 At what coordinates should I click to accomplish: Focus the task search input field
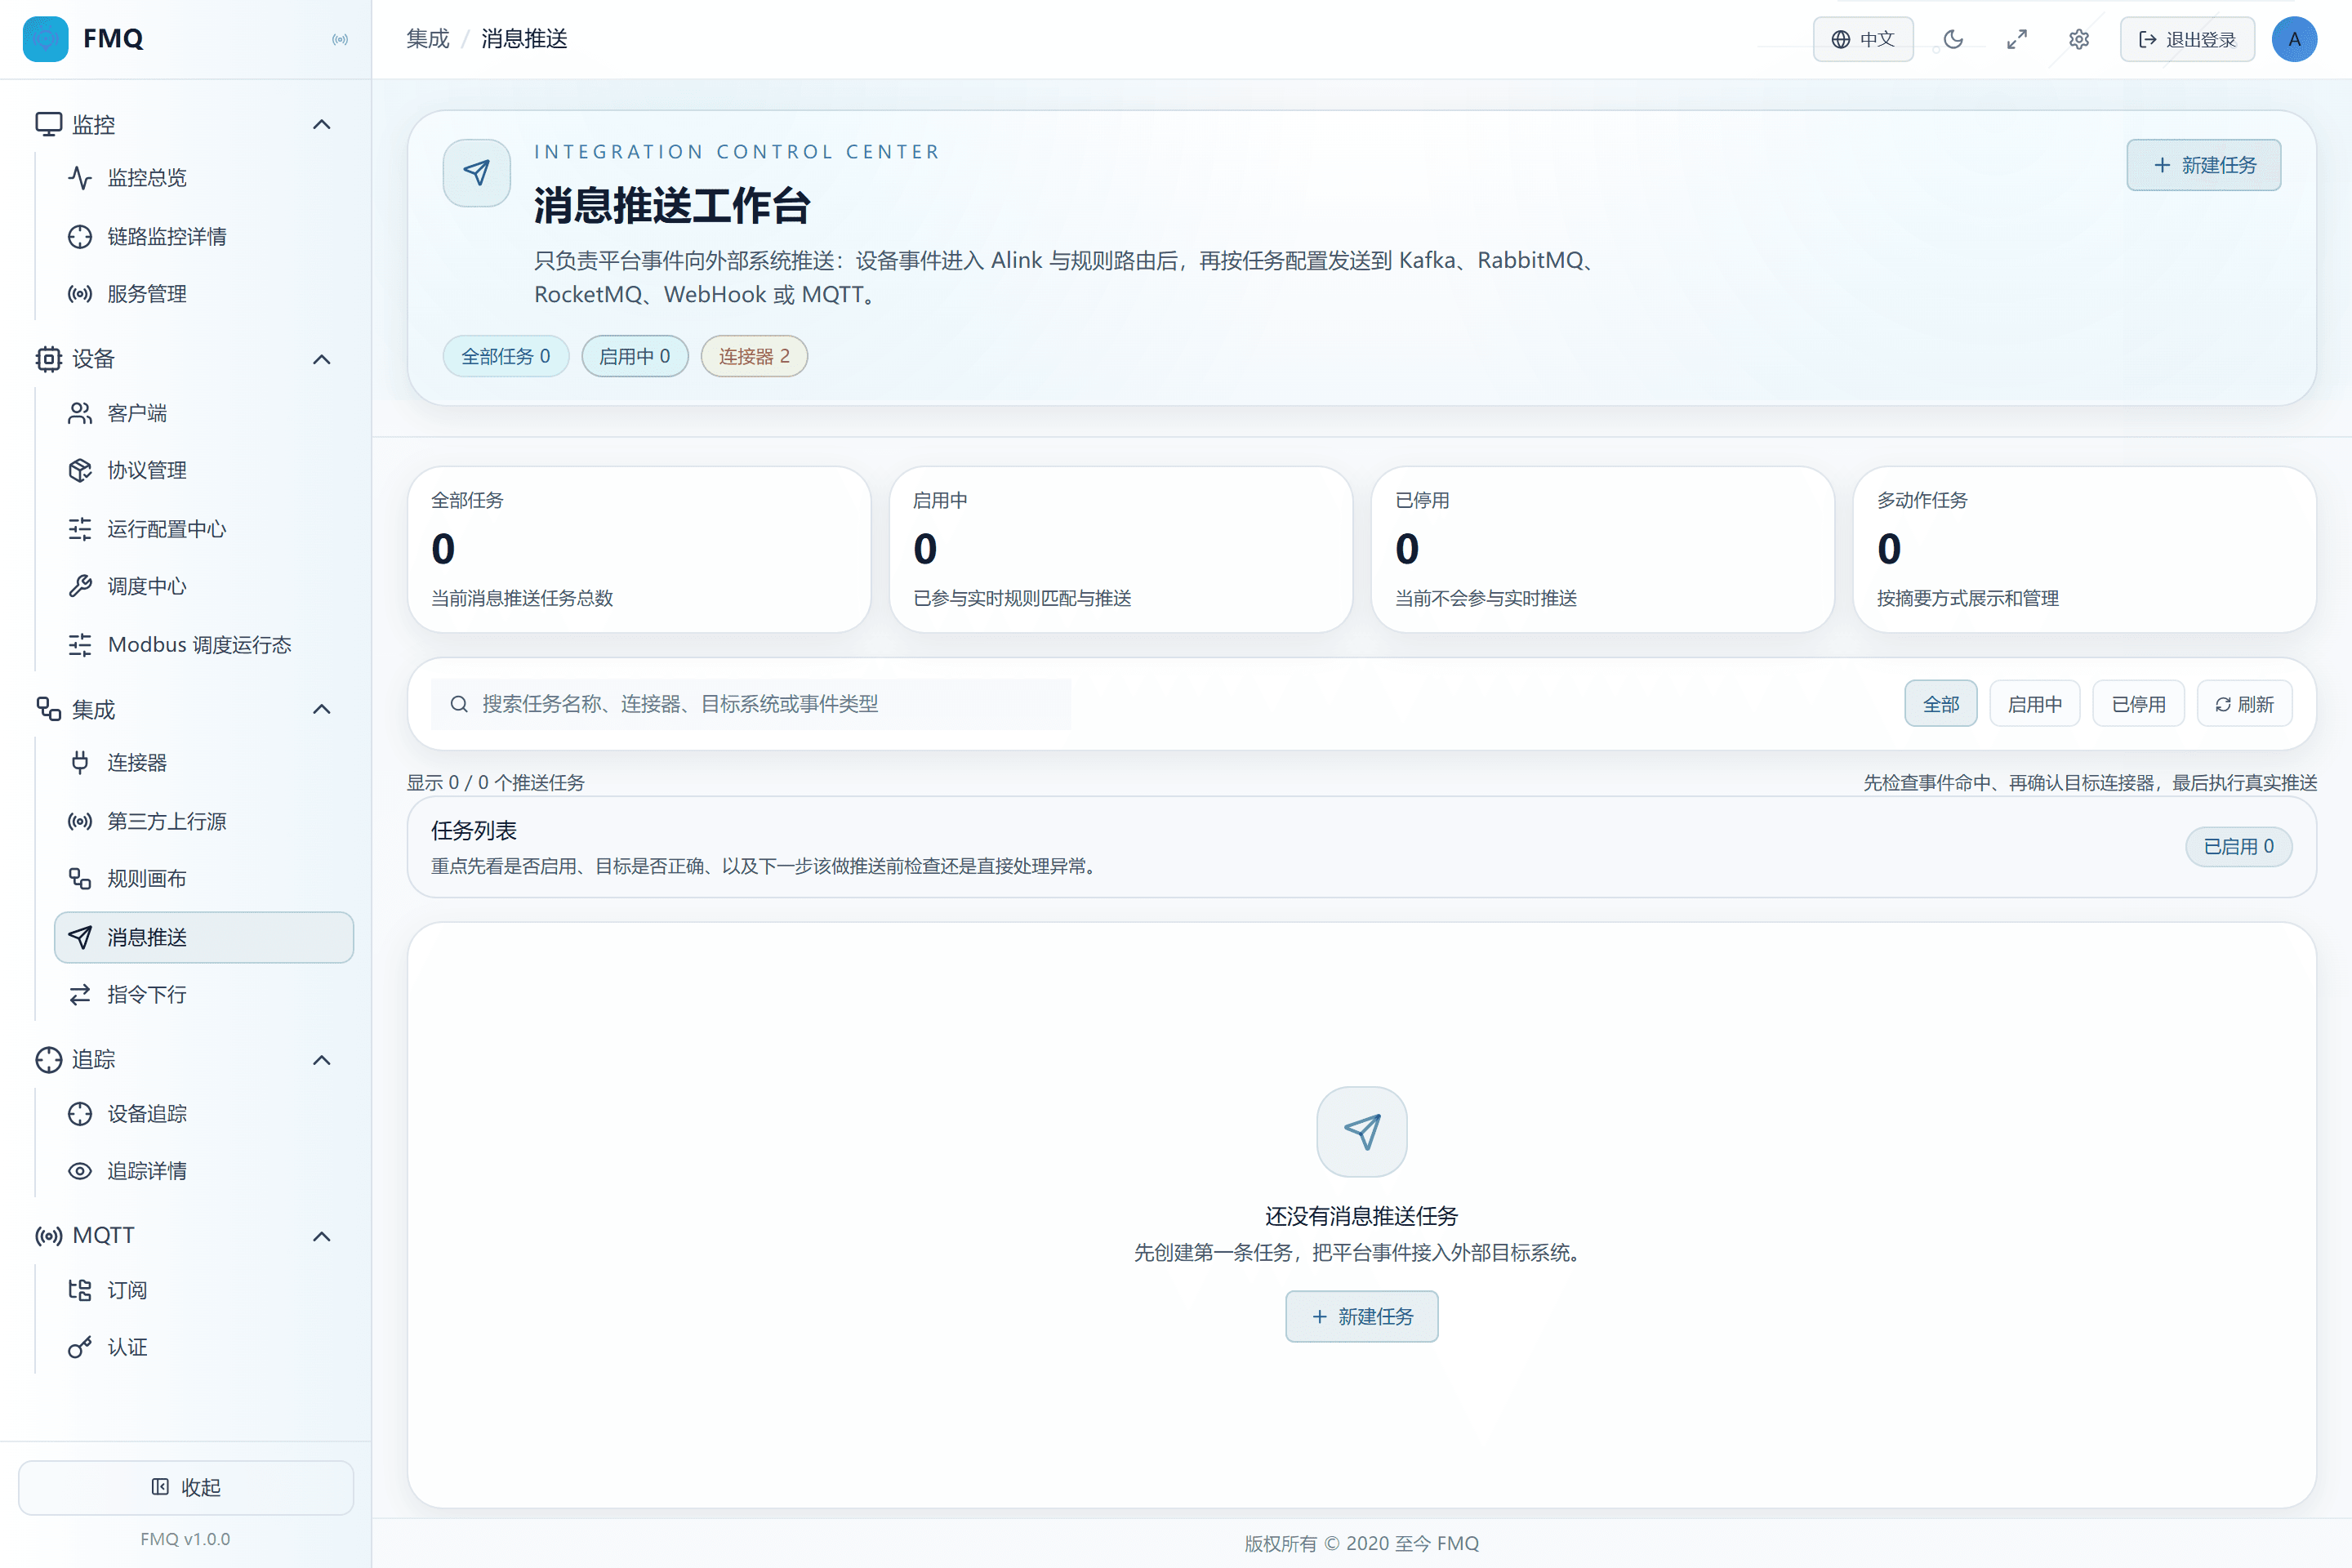(x=751, y=704)
